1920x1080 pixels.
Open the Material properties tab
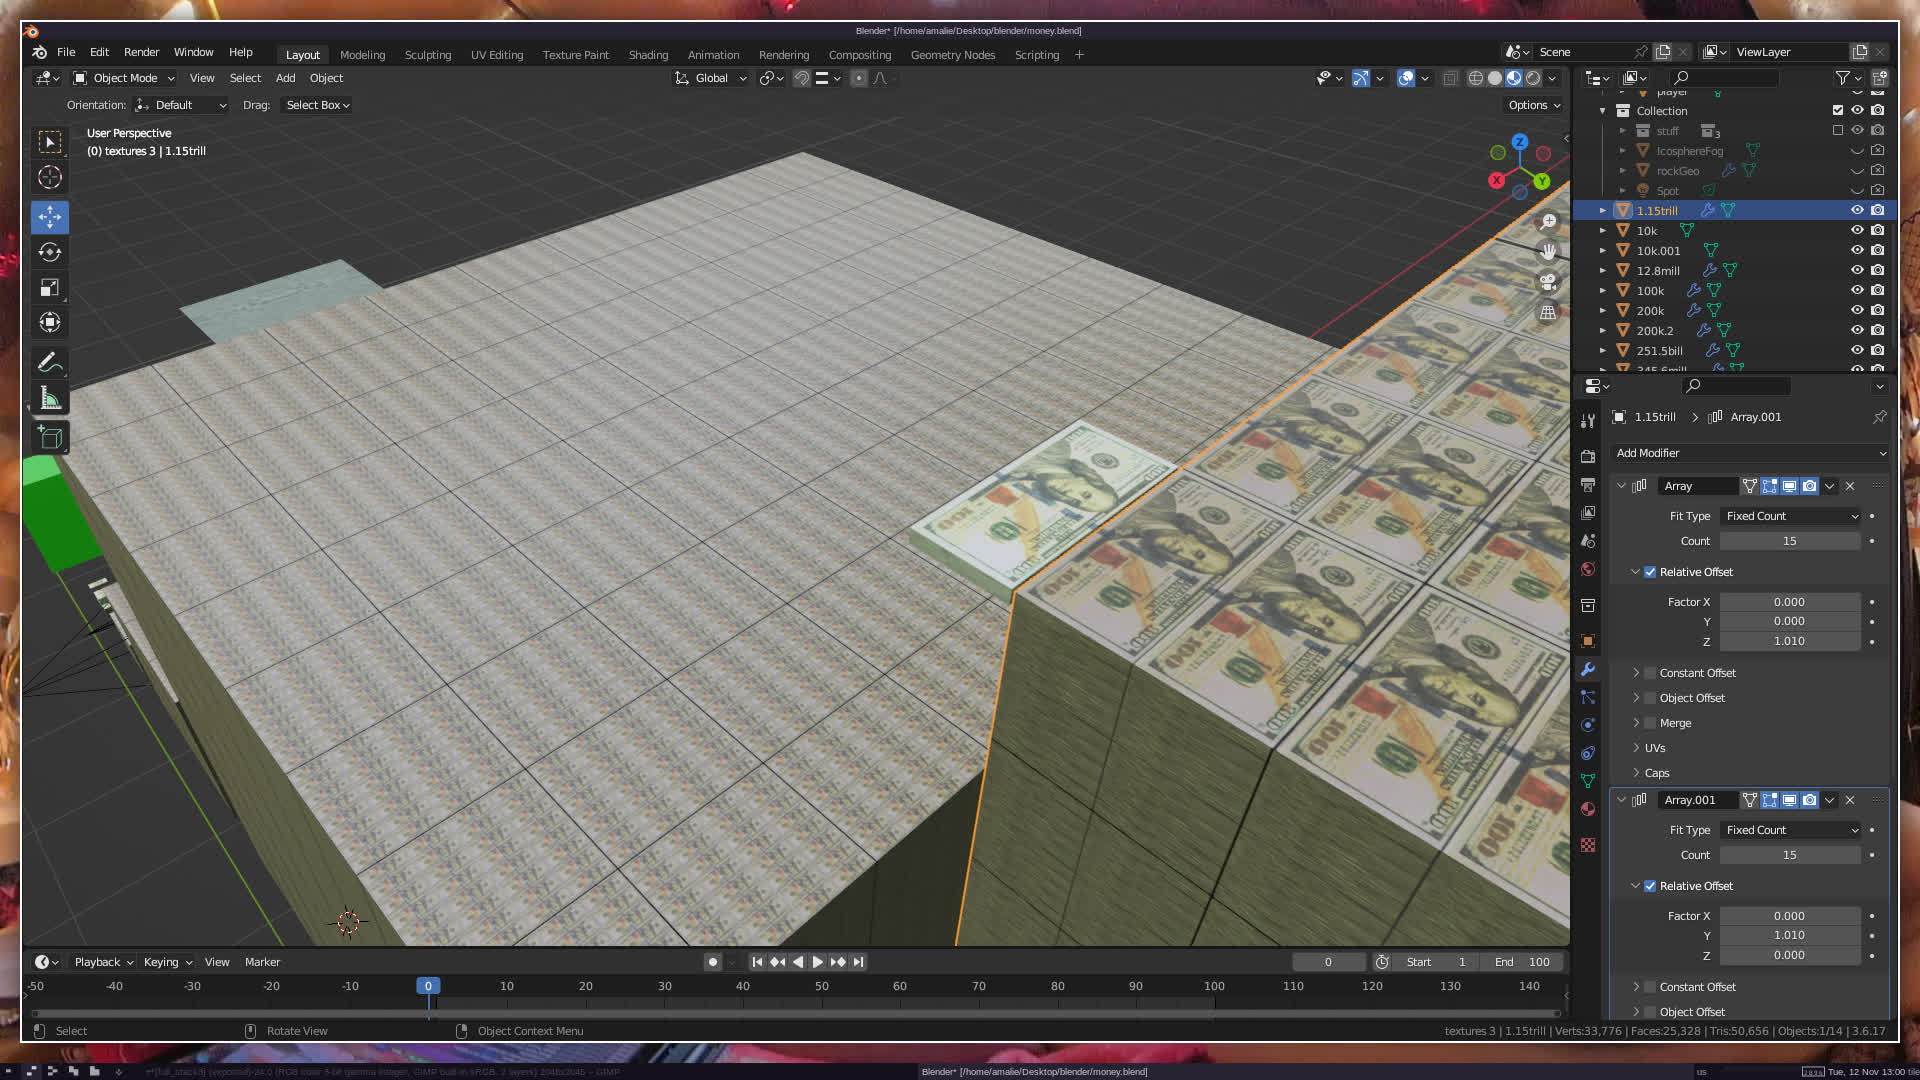click(1588, 809)
